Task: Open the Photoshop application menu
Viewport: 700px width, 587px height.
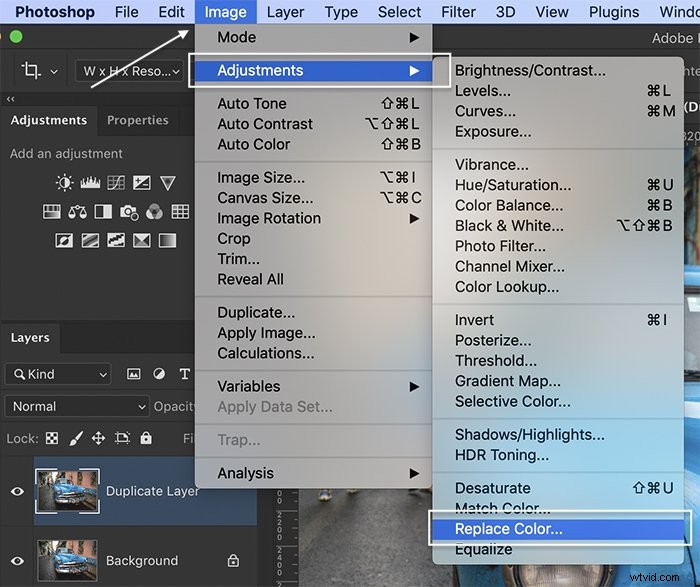Action: pyautogui.click(x=55, y=12)
